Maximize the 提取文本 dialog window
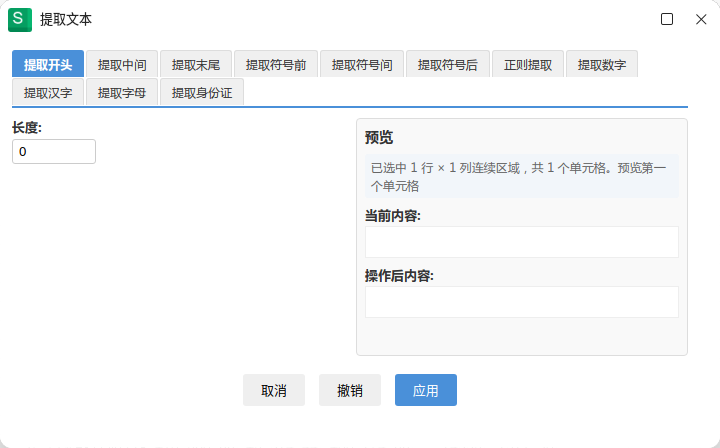This screenshot has width=720, height=448. pyautogui.click(x=667, y=19)
